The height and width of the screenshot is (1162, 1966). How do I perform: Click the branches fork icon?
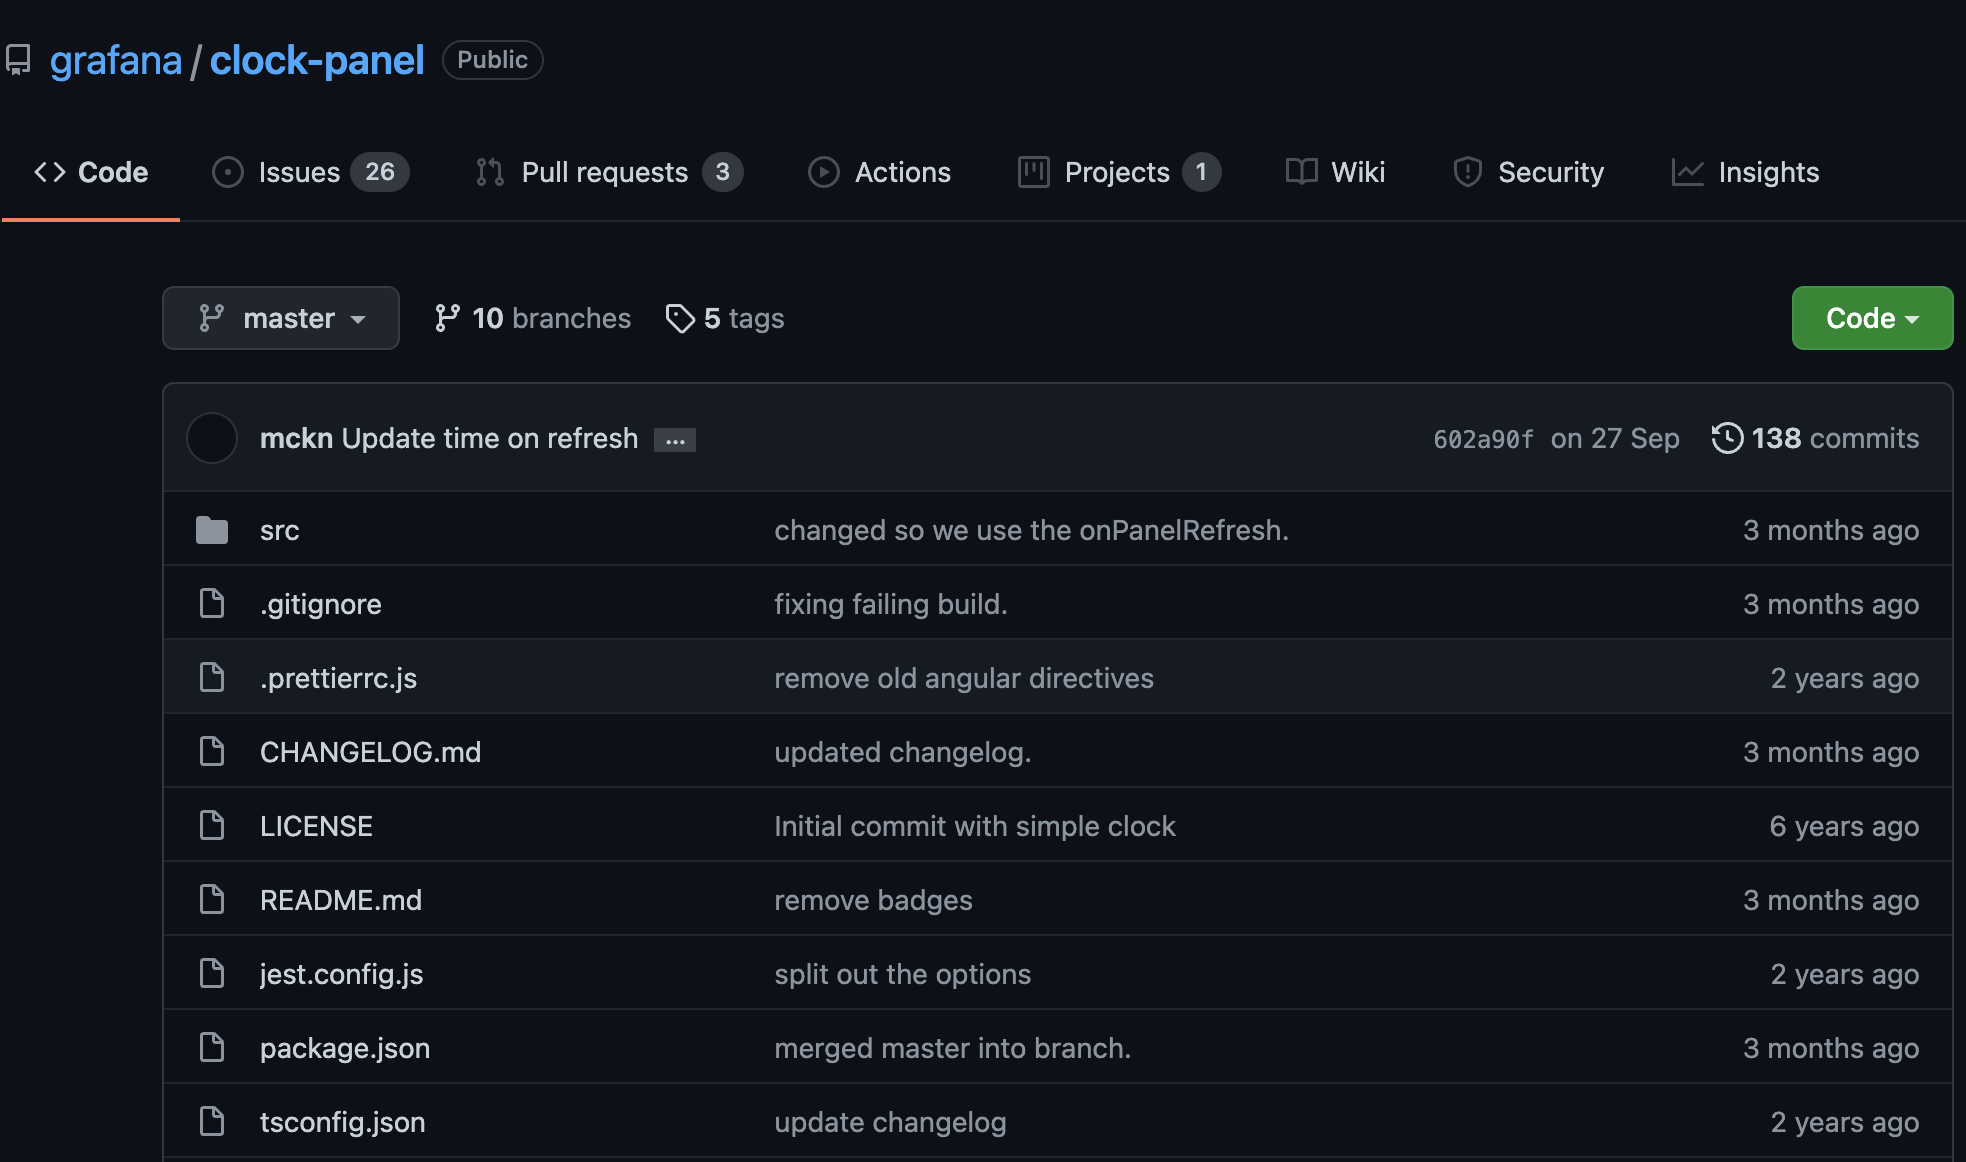click(447, 318)
